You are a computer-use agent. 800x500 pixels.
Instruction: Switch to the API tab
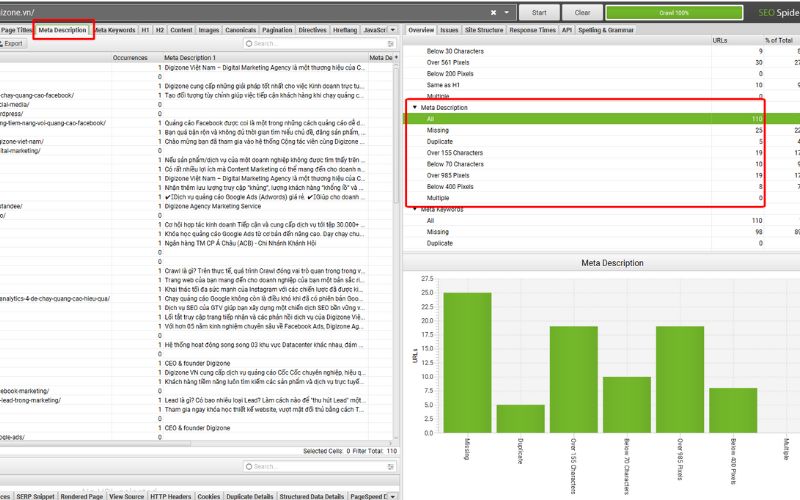[567, 30]
